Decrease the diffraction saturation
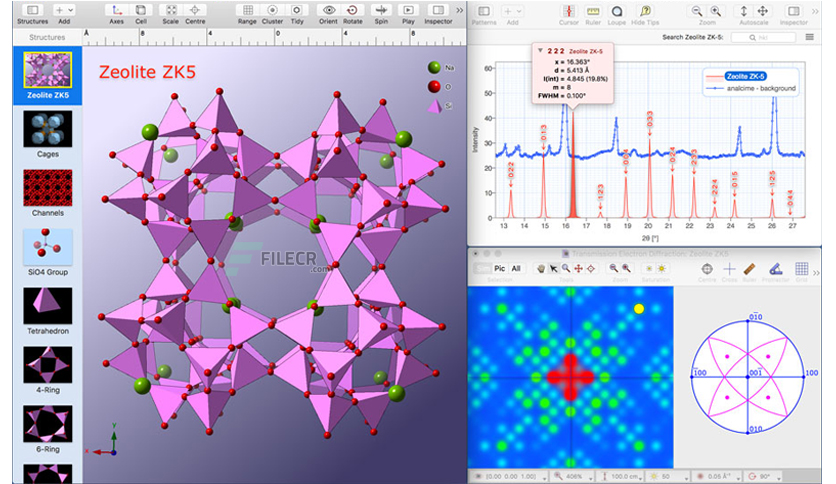 point(649,268)
